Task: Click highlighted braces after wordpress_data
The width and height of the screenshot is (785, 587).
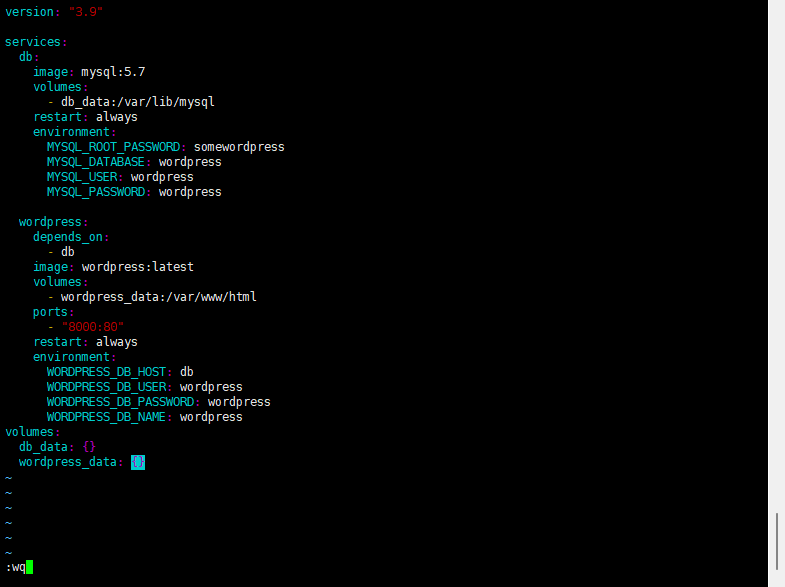Action: 138,462
